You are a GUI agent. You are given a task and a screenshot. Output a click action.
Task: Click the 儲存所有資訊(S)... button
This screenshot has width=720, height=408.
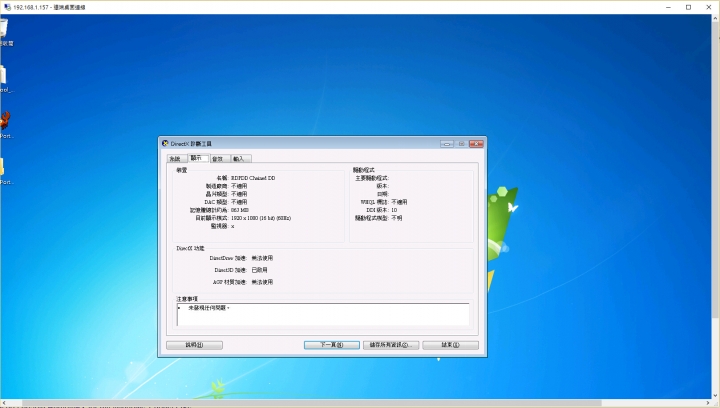coord(391,345)
